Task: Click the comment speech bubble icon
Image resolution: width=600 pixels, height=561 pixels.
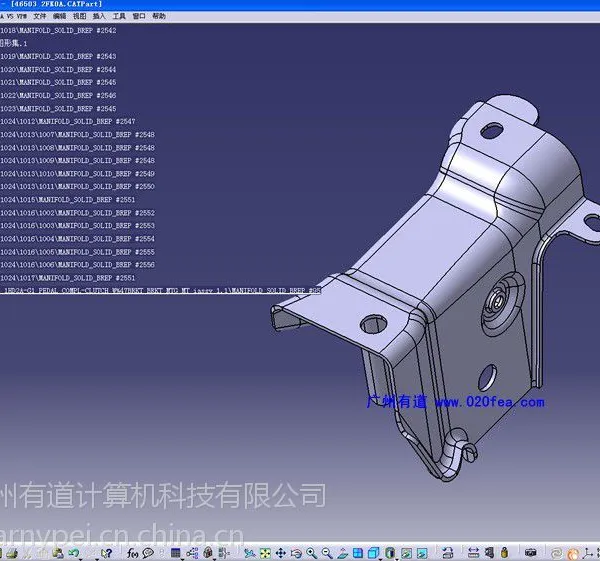Action: [x=148, y=553]
